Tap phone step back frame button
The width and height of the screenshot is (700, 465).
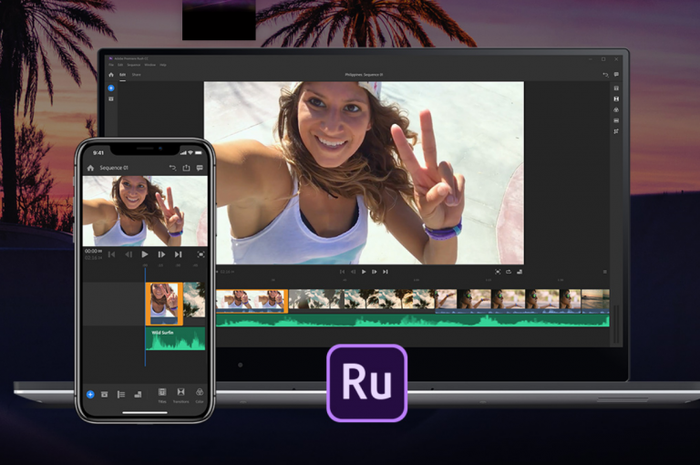point(129,254)
